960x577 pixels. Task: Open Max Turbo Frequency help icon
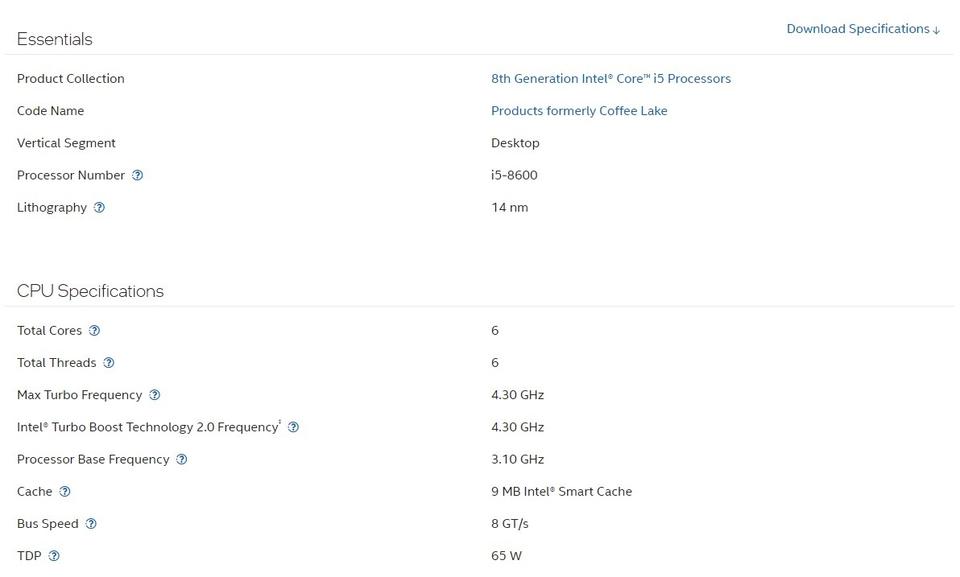154,395
